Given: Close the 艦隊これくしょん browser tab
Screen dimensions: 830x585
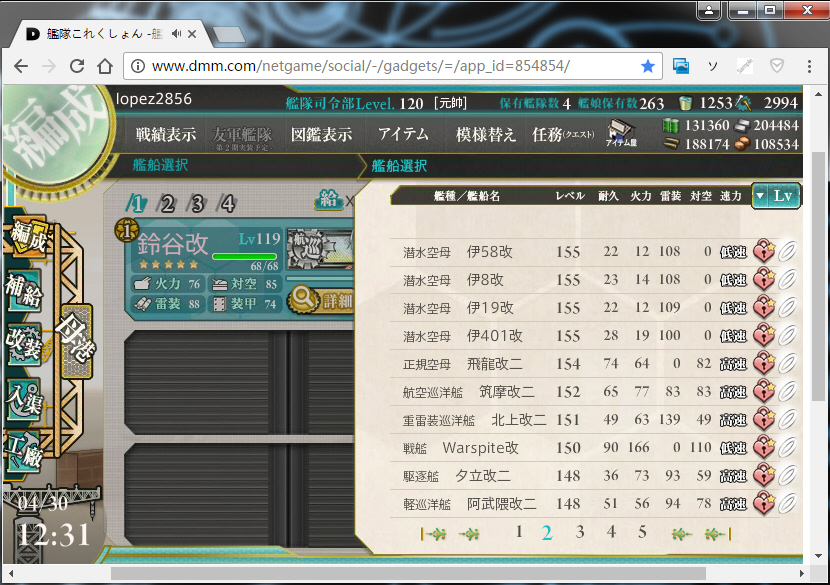Looking at the screenshot, I should pyautogui.click(x=192, y=34).
